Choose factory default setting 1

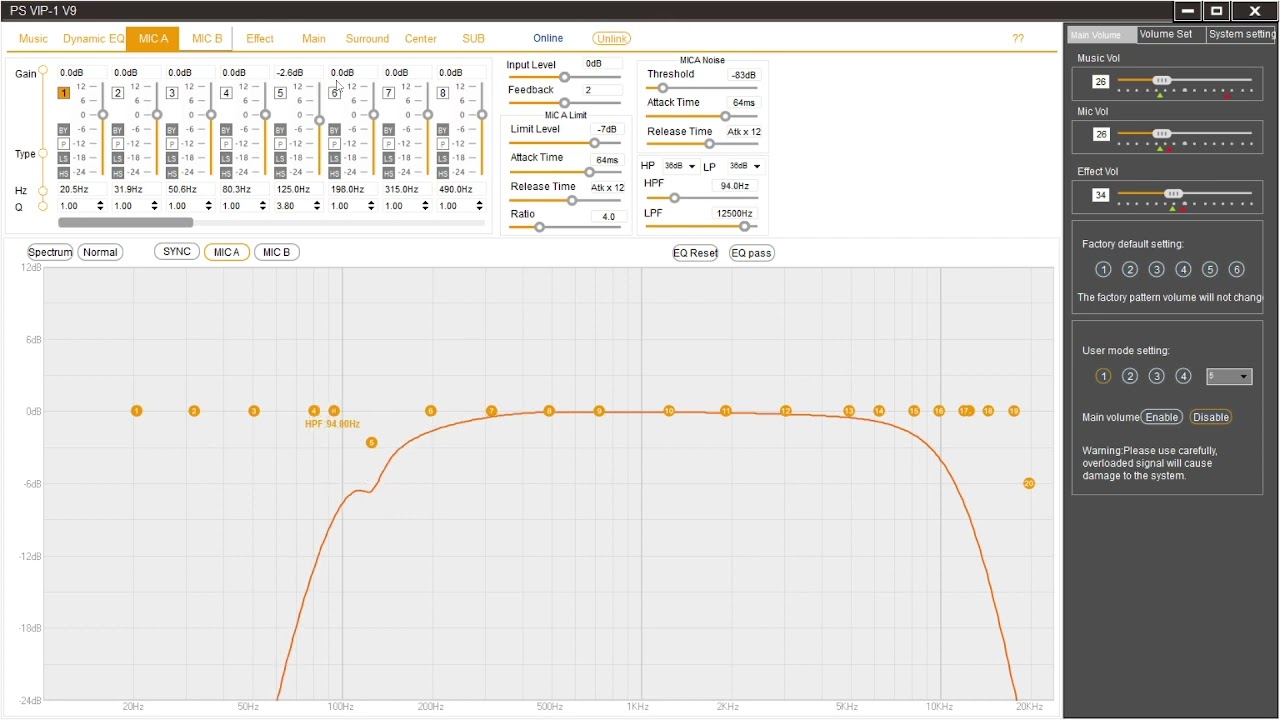(x=1103, y=269)
